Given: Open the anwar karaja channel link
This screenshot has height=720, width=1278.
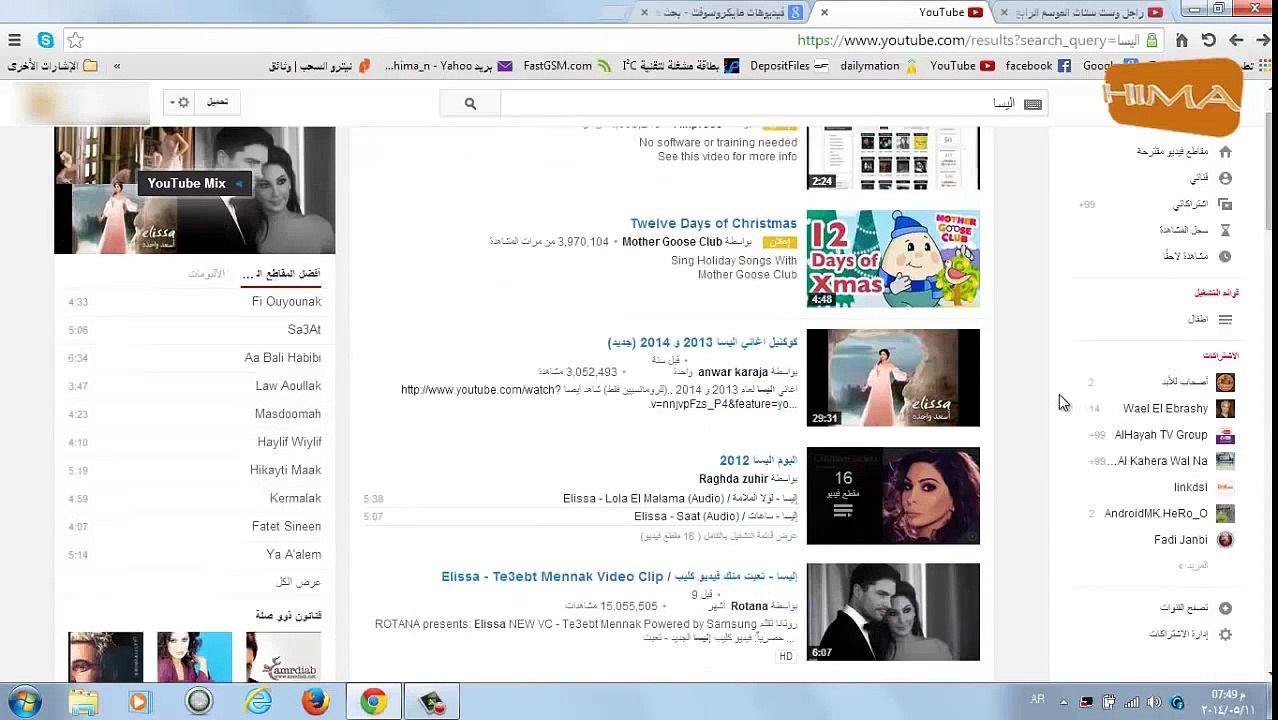Looking at the screenshot, I should tap(733, 372).
